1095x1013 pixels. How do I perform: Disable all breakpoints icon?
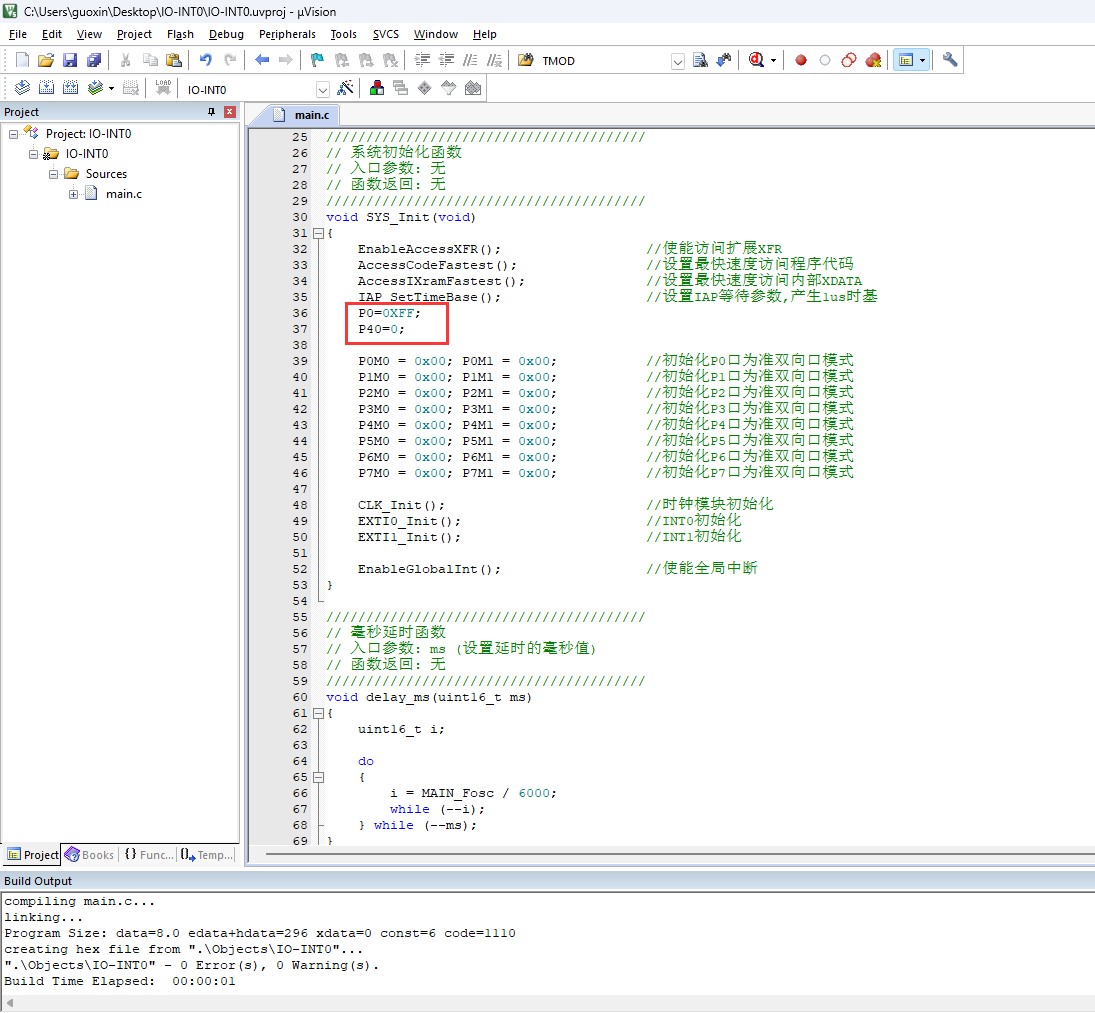click(848, 60)
